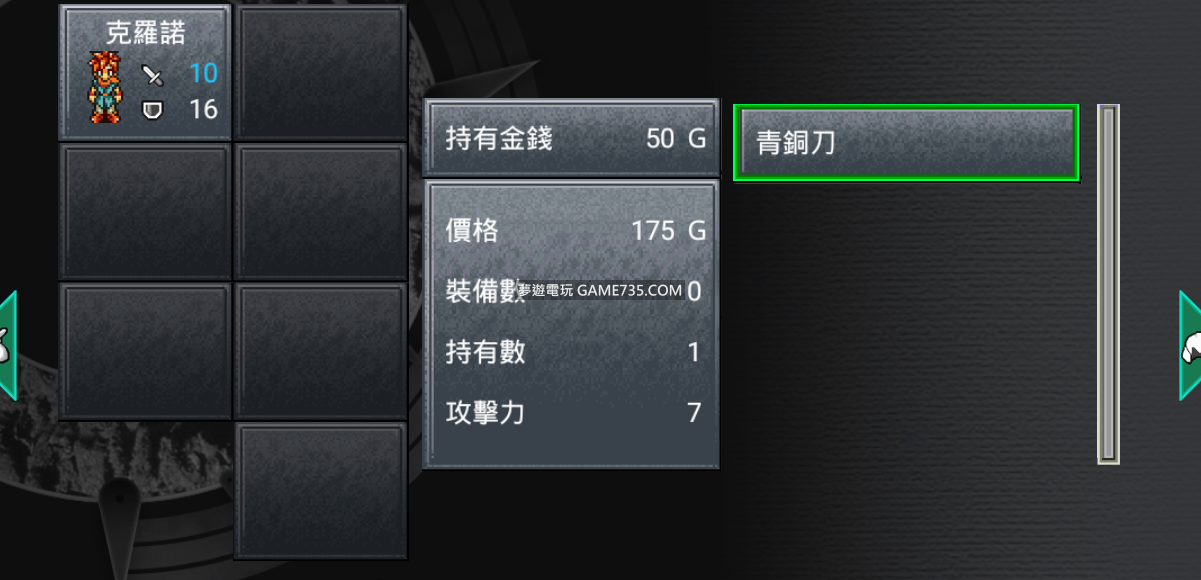Click the 價格 price row

pos(575,231)
